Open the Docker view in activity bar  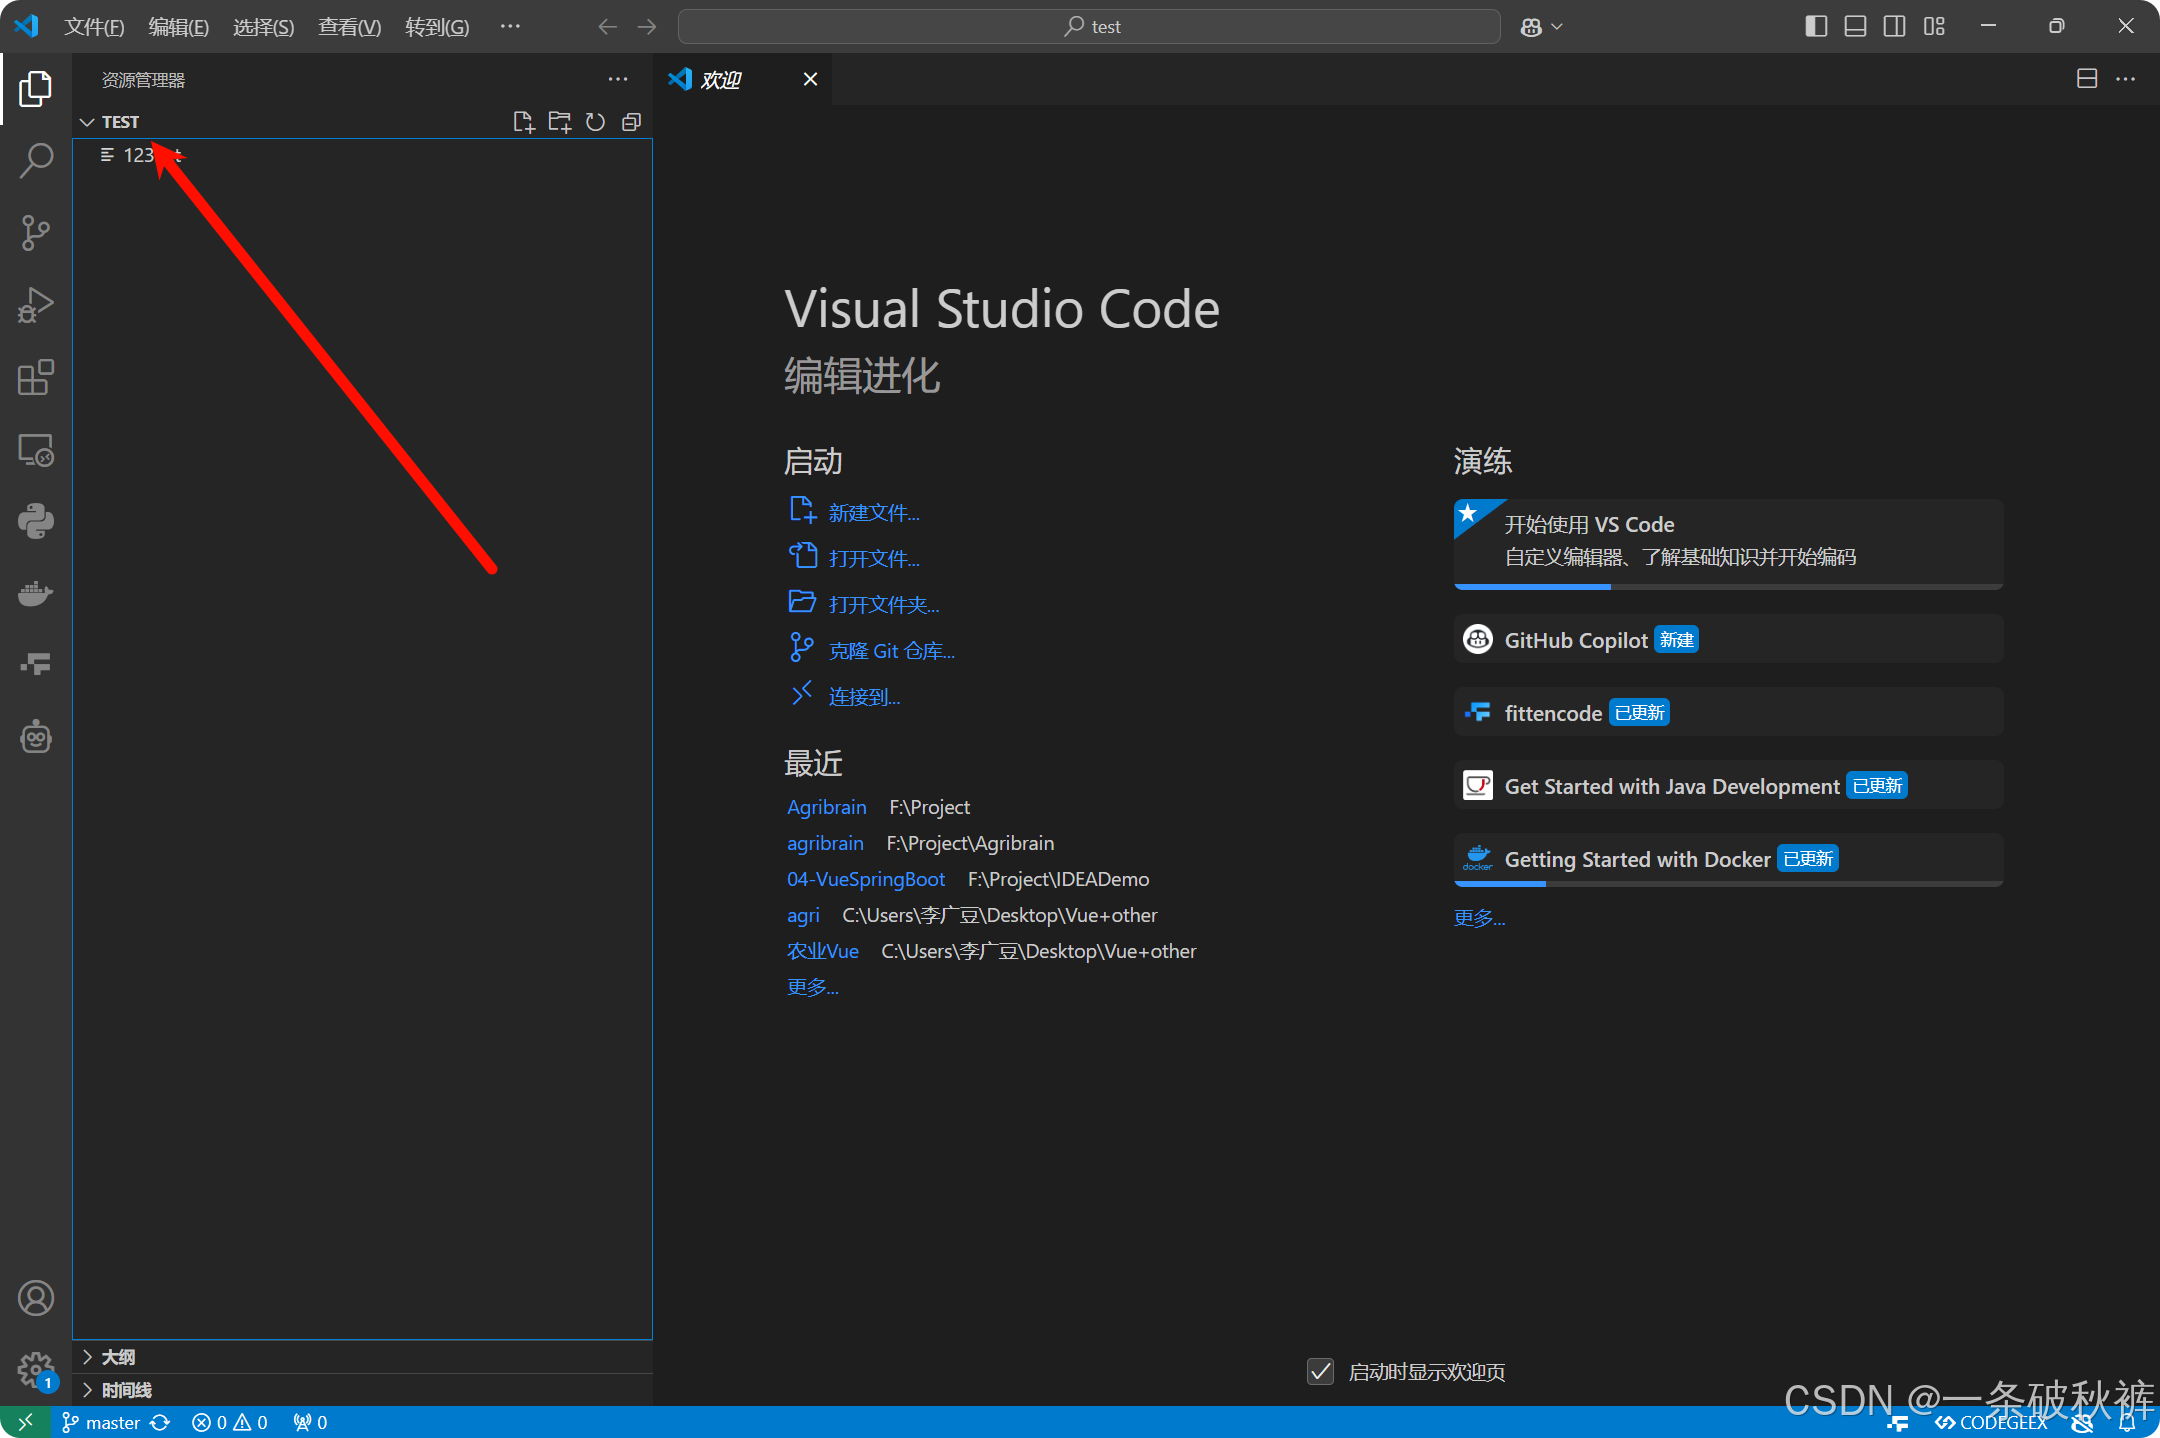click(x=36, y=593)
